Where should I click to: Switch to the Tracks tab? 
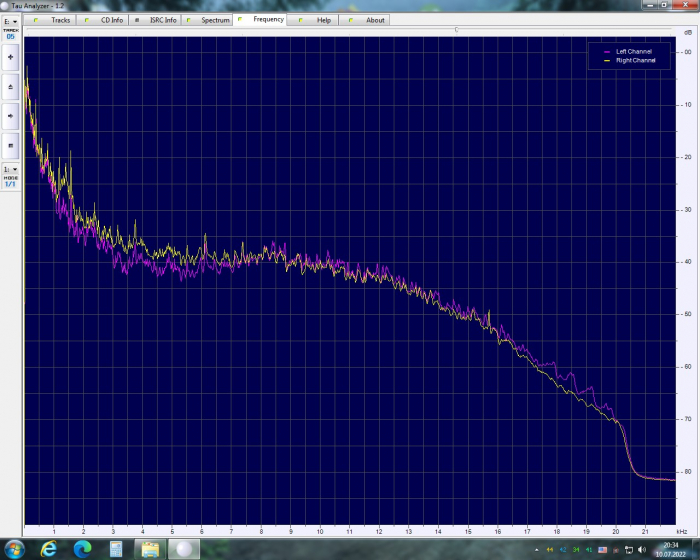tap(54, 20)
